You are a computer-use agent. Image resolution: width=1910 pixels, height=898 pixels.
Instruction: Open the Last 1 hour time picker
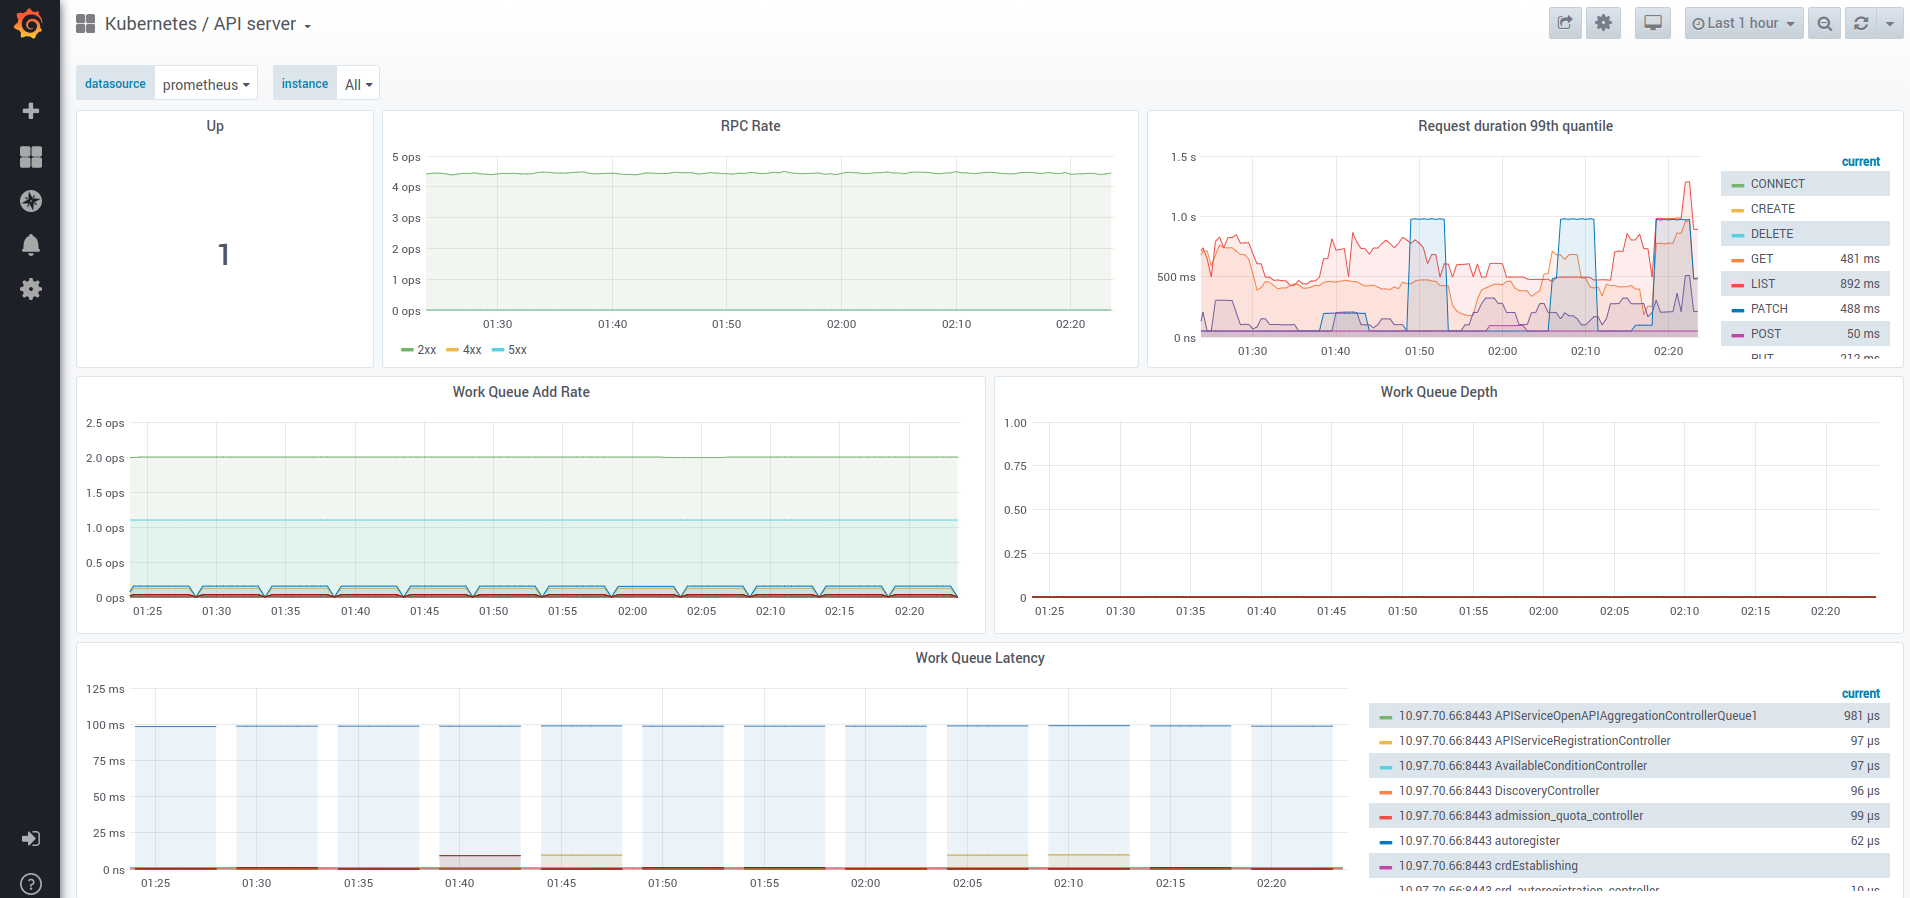[1744, 23]
